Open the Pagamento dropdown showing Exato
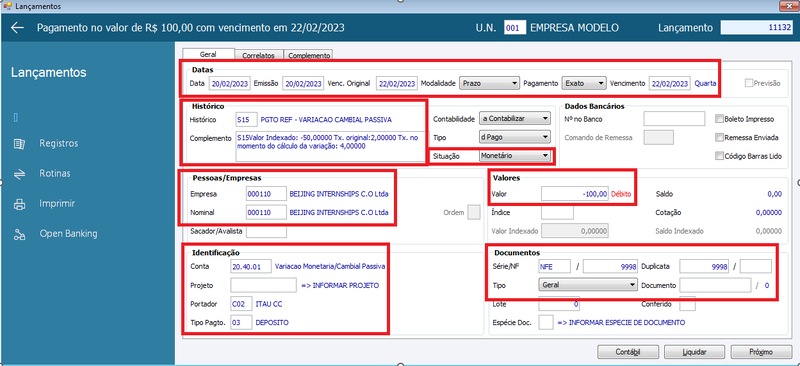The width and height of the screenshot is (800, 366). tap(583, 83)
